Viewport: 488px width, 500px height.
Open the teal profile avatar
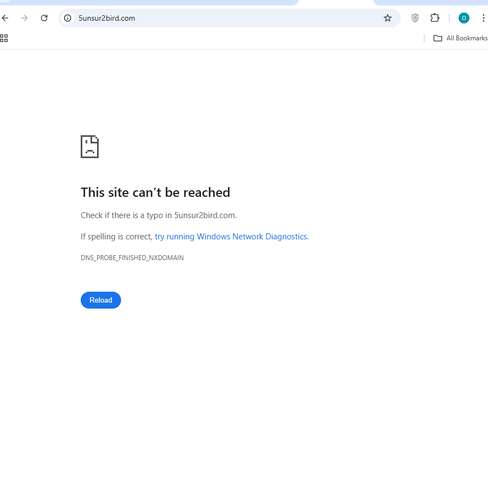pos(464,18)
